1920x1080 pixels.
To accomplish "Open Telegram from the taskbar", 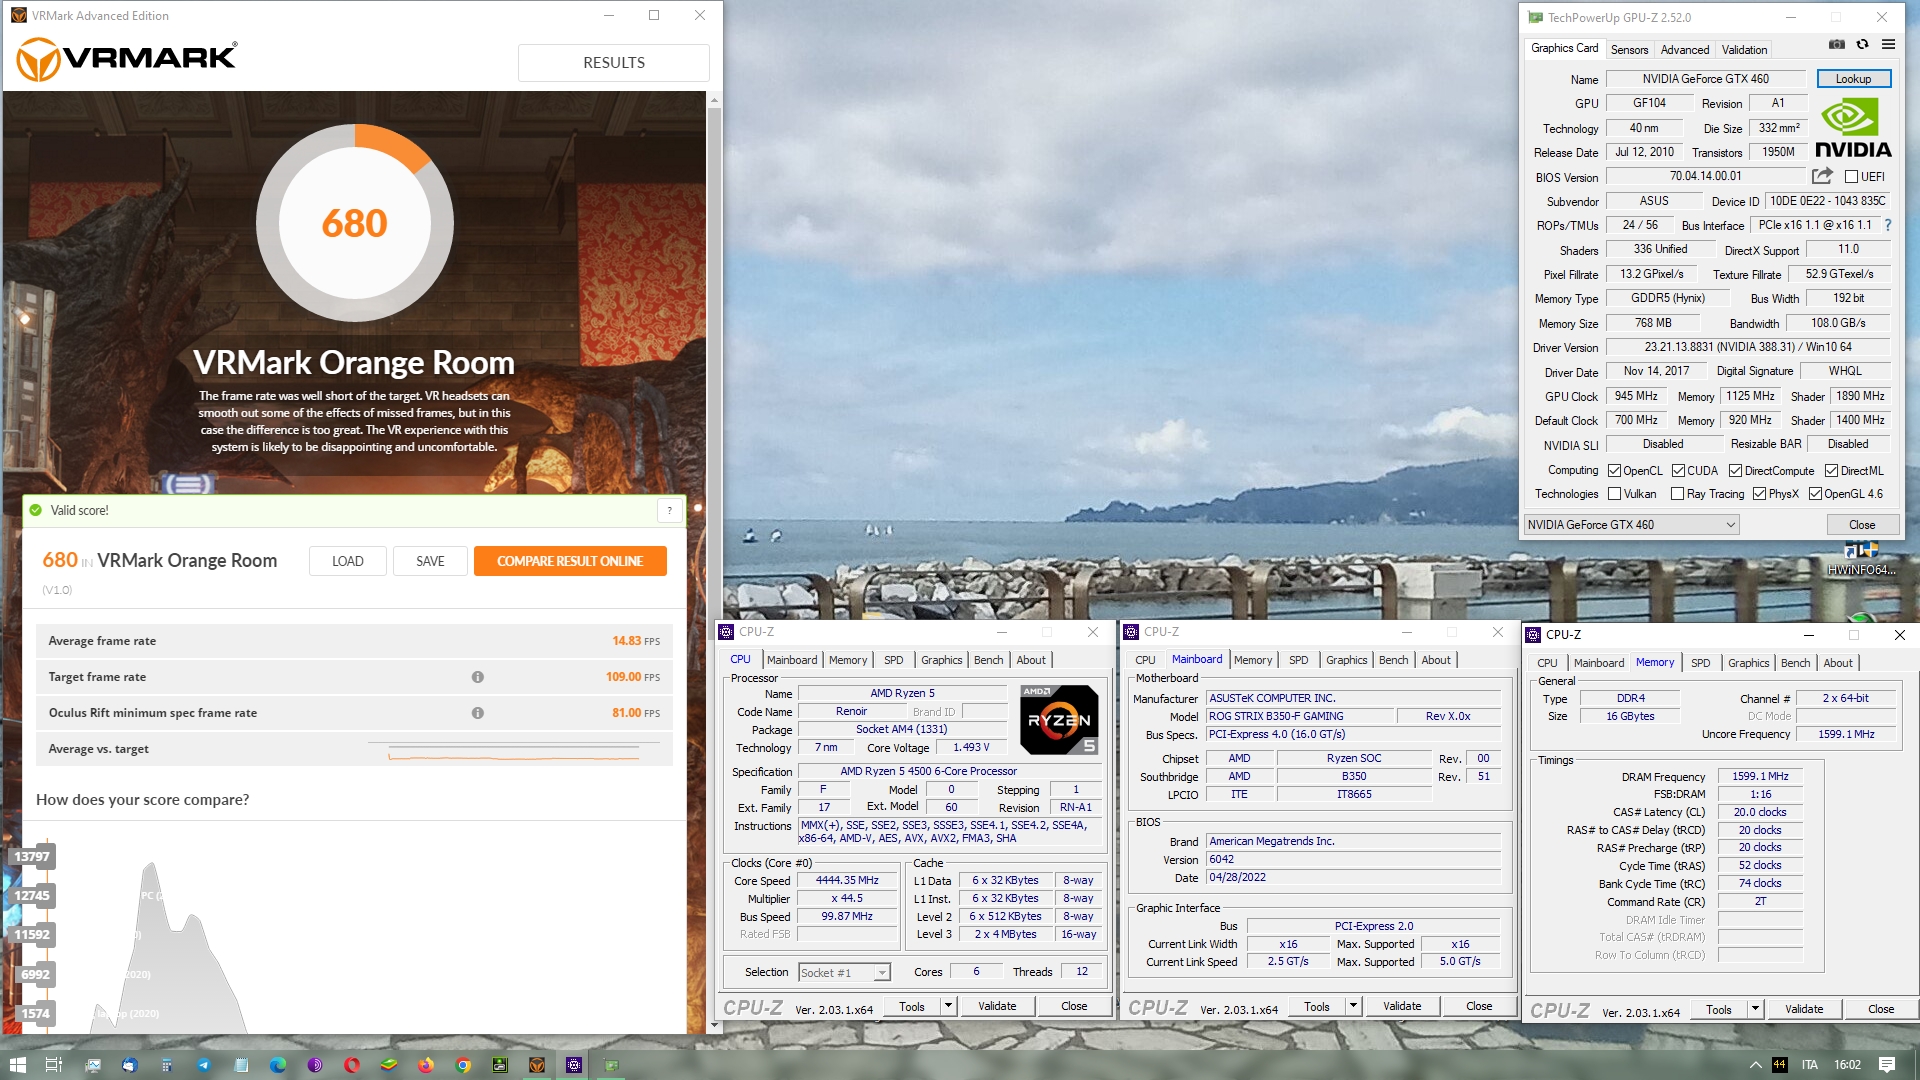I will click(204, 1065).
